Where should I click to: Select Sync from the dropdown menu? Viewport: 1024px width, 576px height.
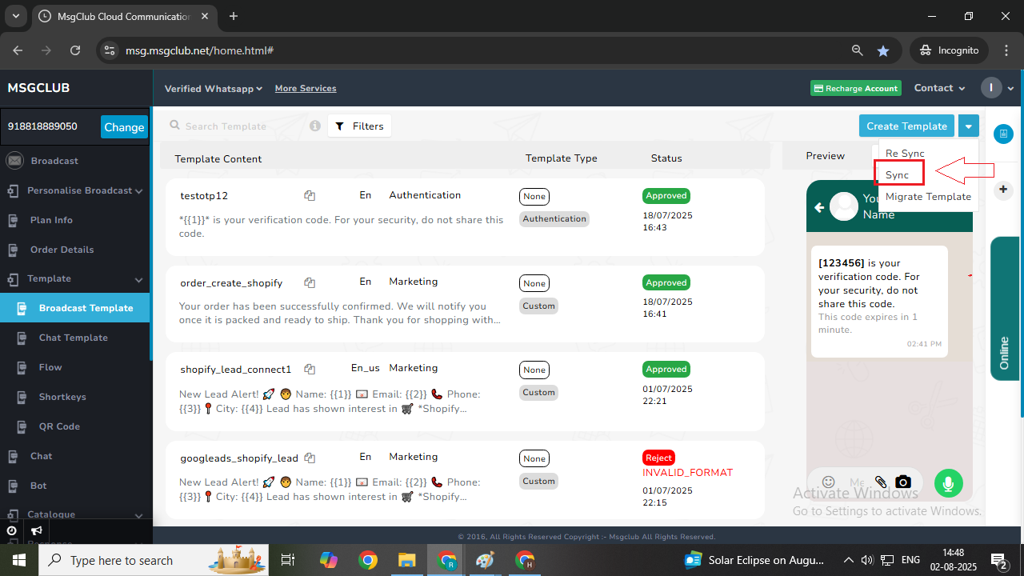coord(897,175)
